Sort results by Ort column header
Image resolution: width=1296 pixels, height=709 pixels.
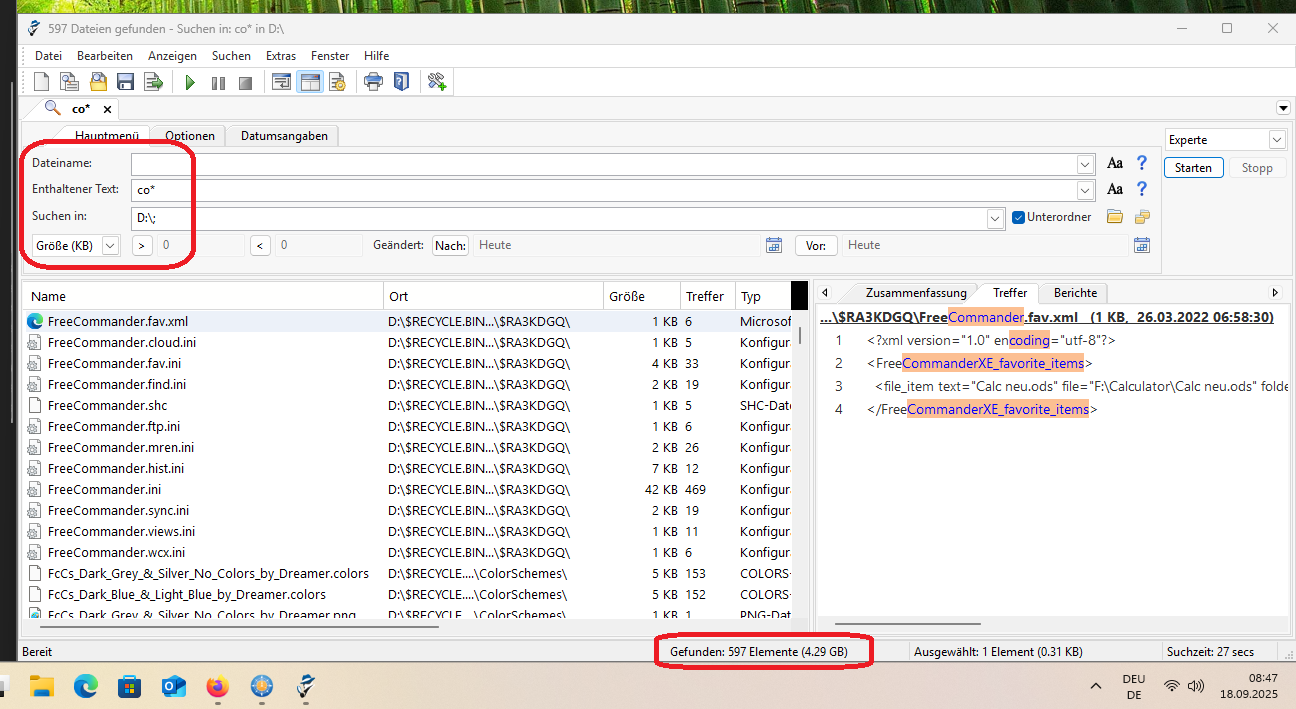[494, 296]
